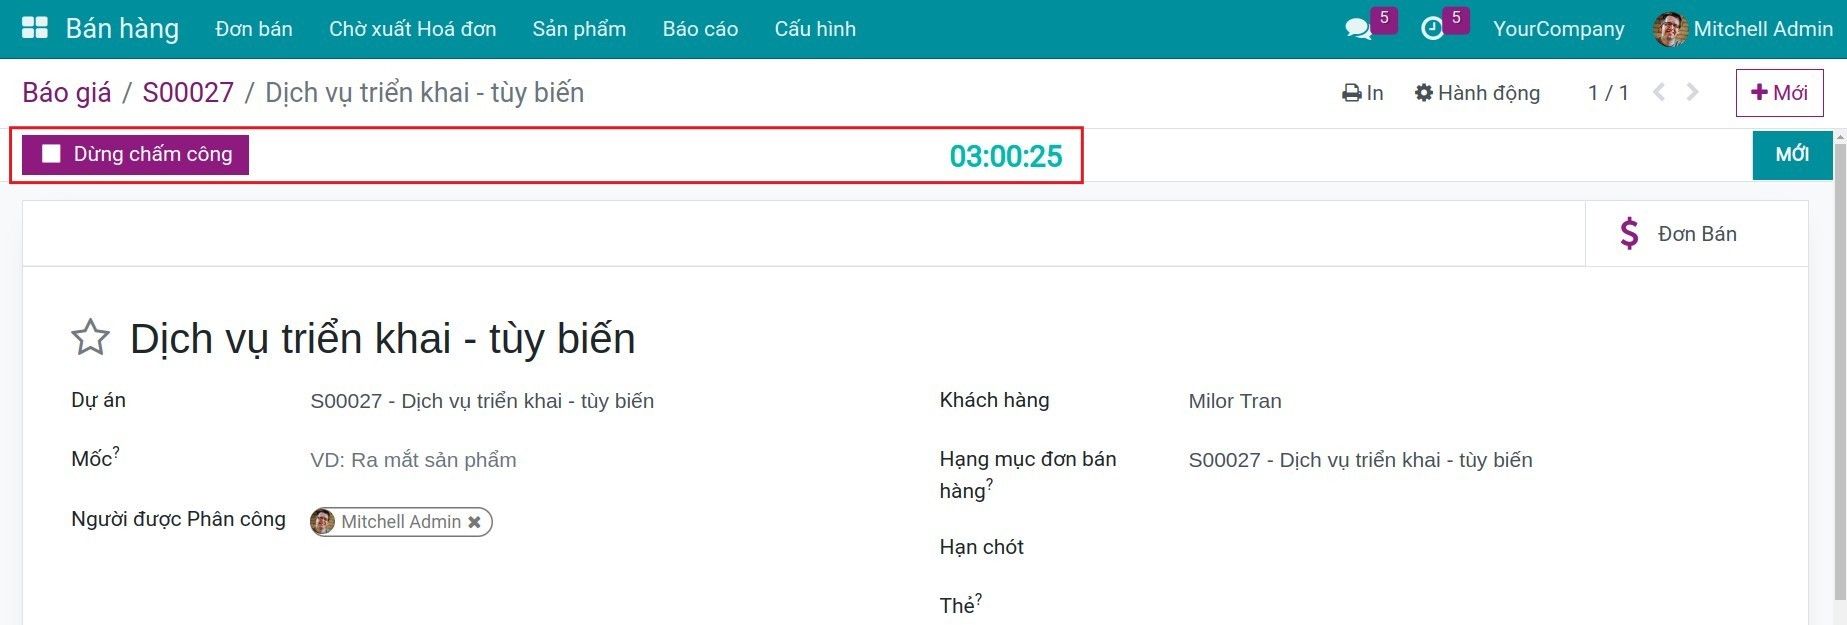The height and width of the screenshot is (625, 1847).
Task: Click the Thẻ tags label
Action: tap(960, 605)
